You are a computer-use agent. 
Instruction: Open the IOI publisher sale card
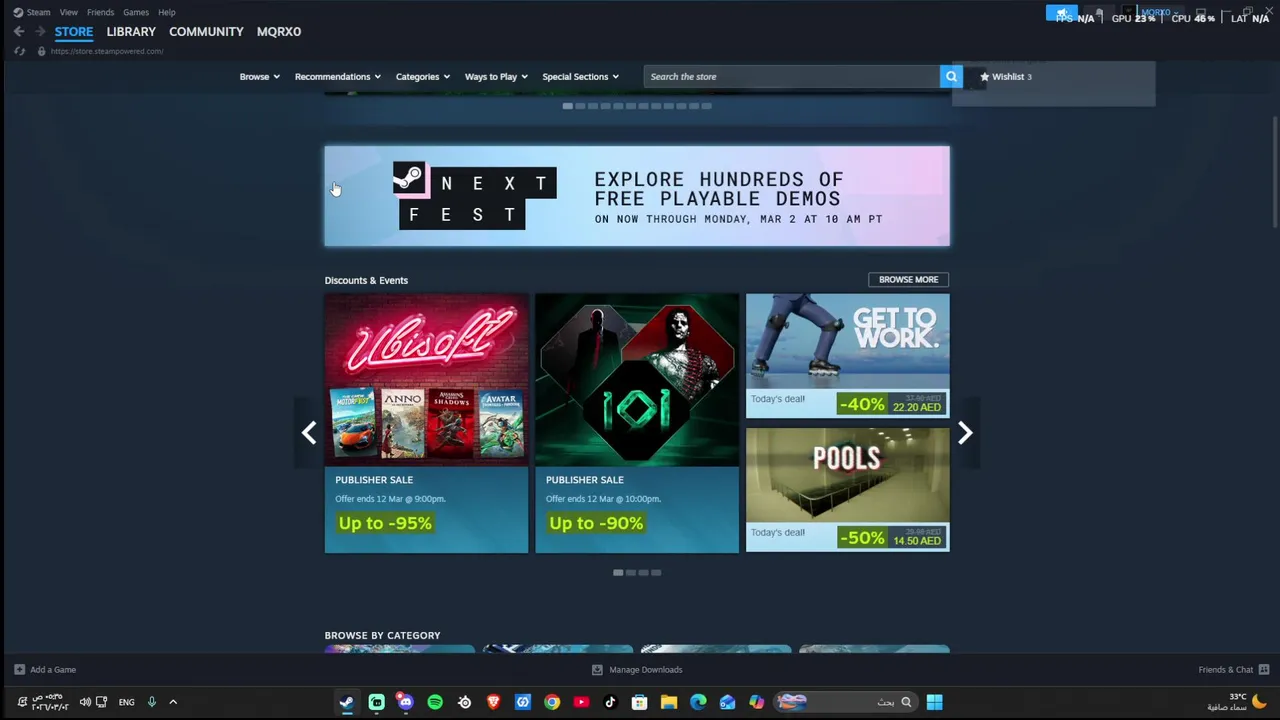click(x=637, y=422)
